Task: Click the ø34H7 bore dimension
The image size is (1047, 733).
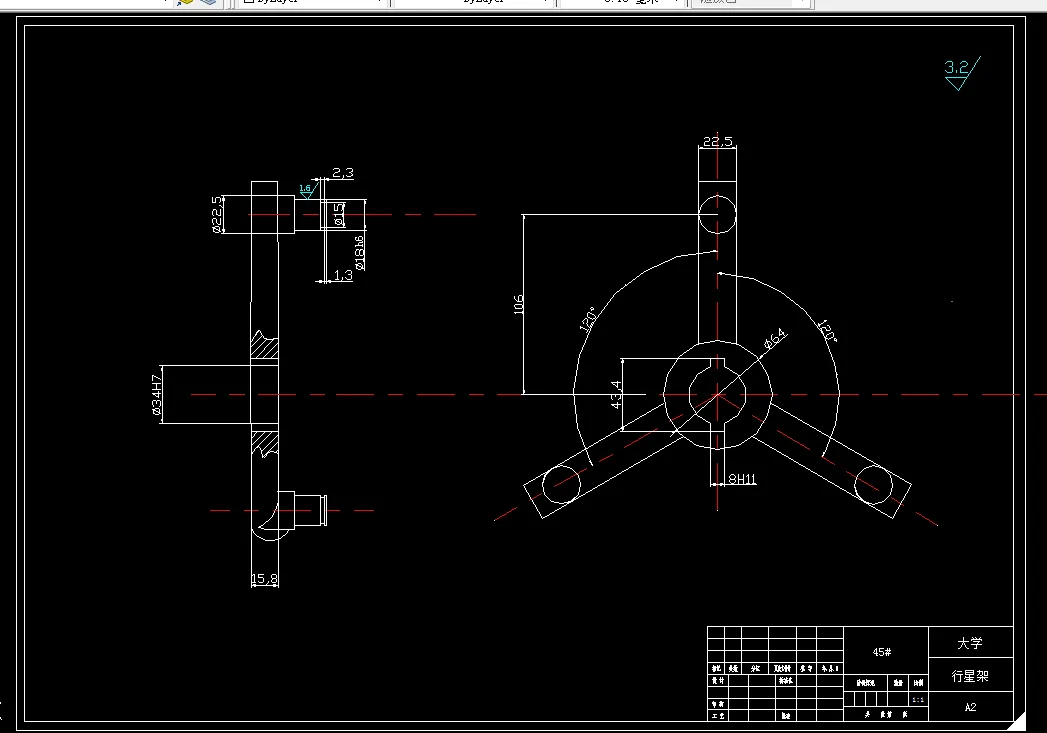Action: click(156, 395)
